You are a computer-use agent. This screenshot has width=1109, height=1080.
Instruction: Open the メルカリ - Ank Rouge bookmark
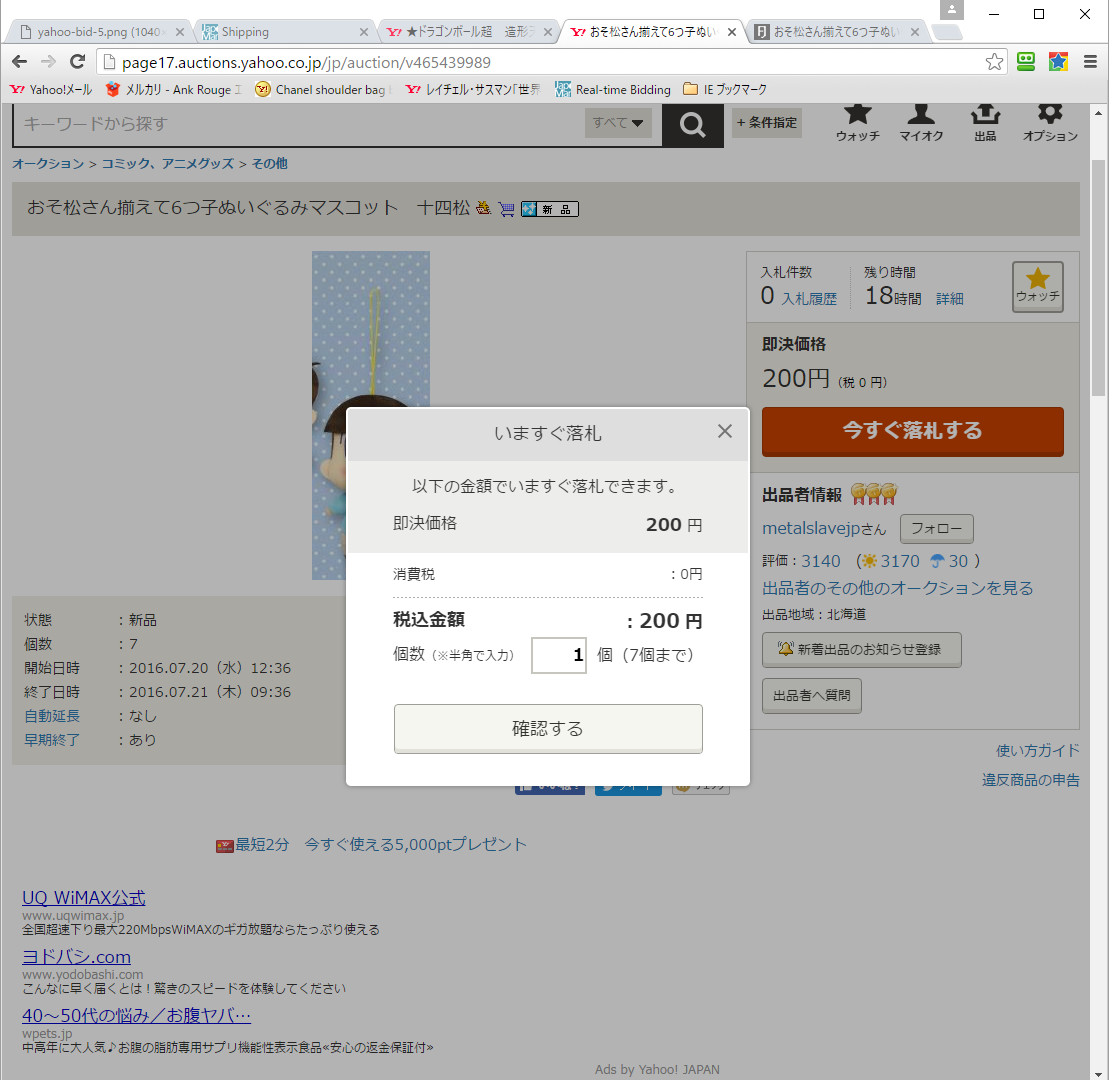pos(173,90)
